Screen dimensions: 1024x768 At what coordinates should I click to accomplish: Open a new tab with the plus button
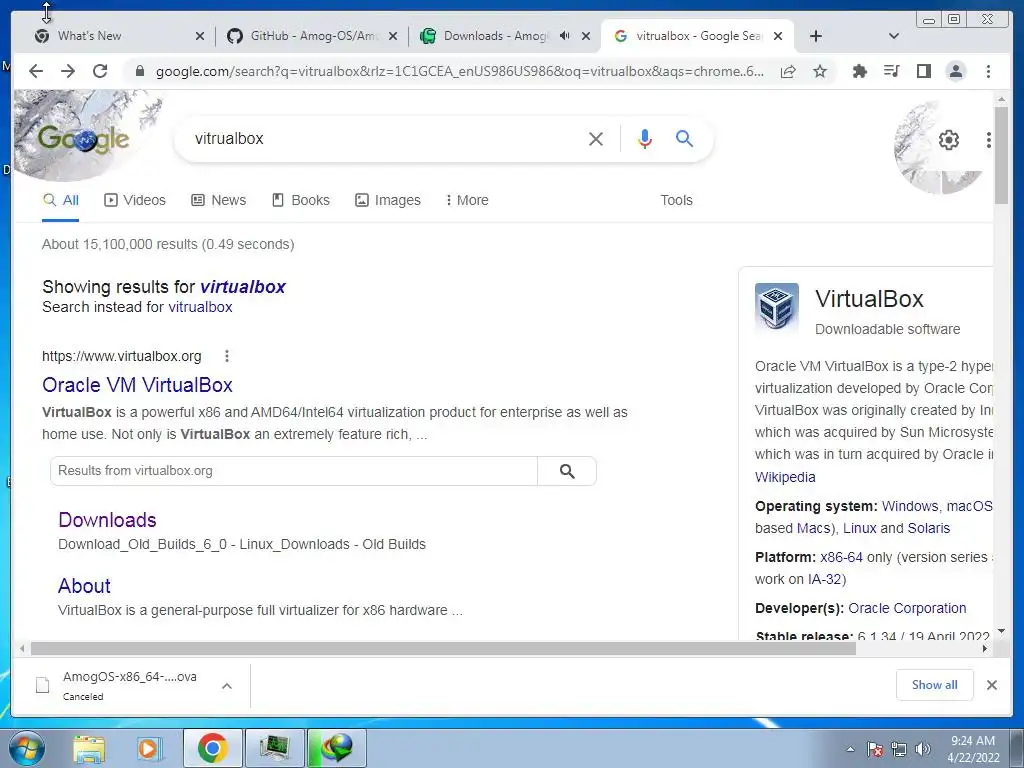(x=816, y=36)
